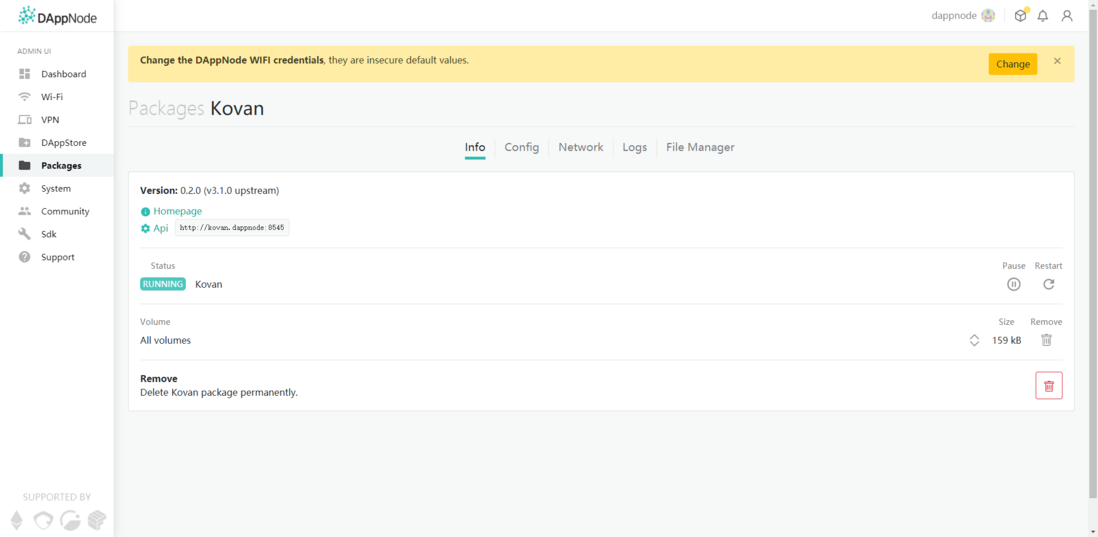
Task: Click the Ethereum supporter logo
Action: (x=16, y=519)
